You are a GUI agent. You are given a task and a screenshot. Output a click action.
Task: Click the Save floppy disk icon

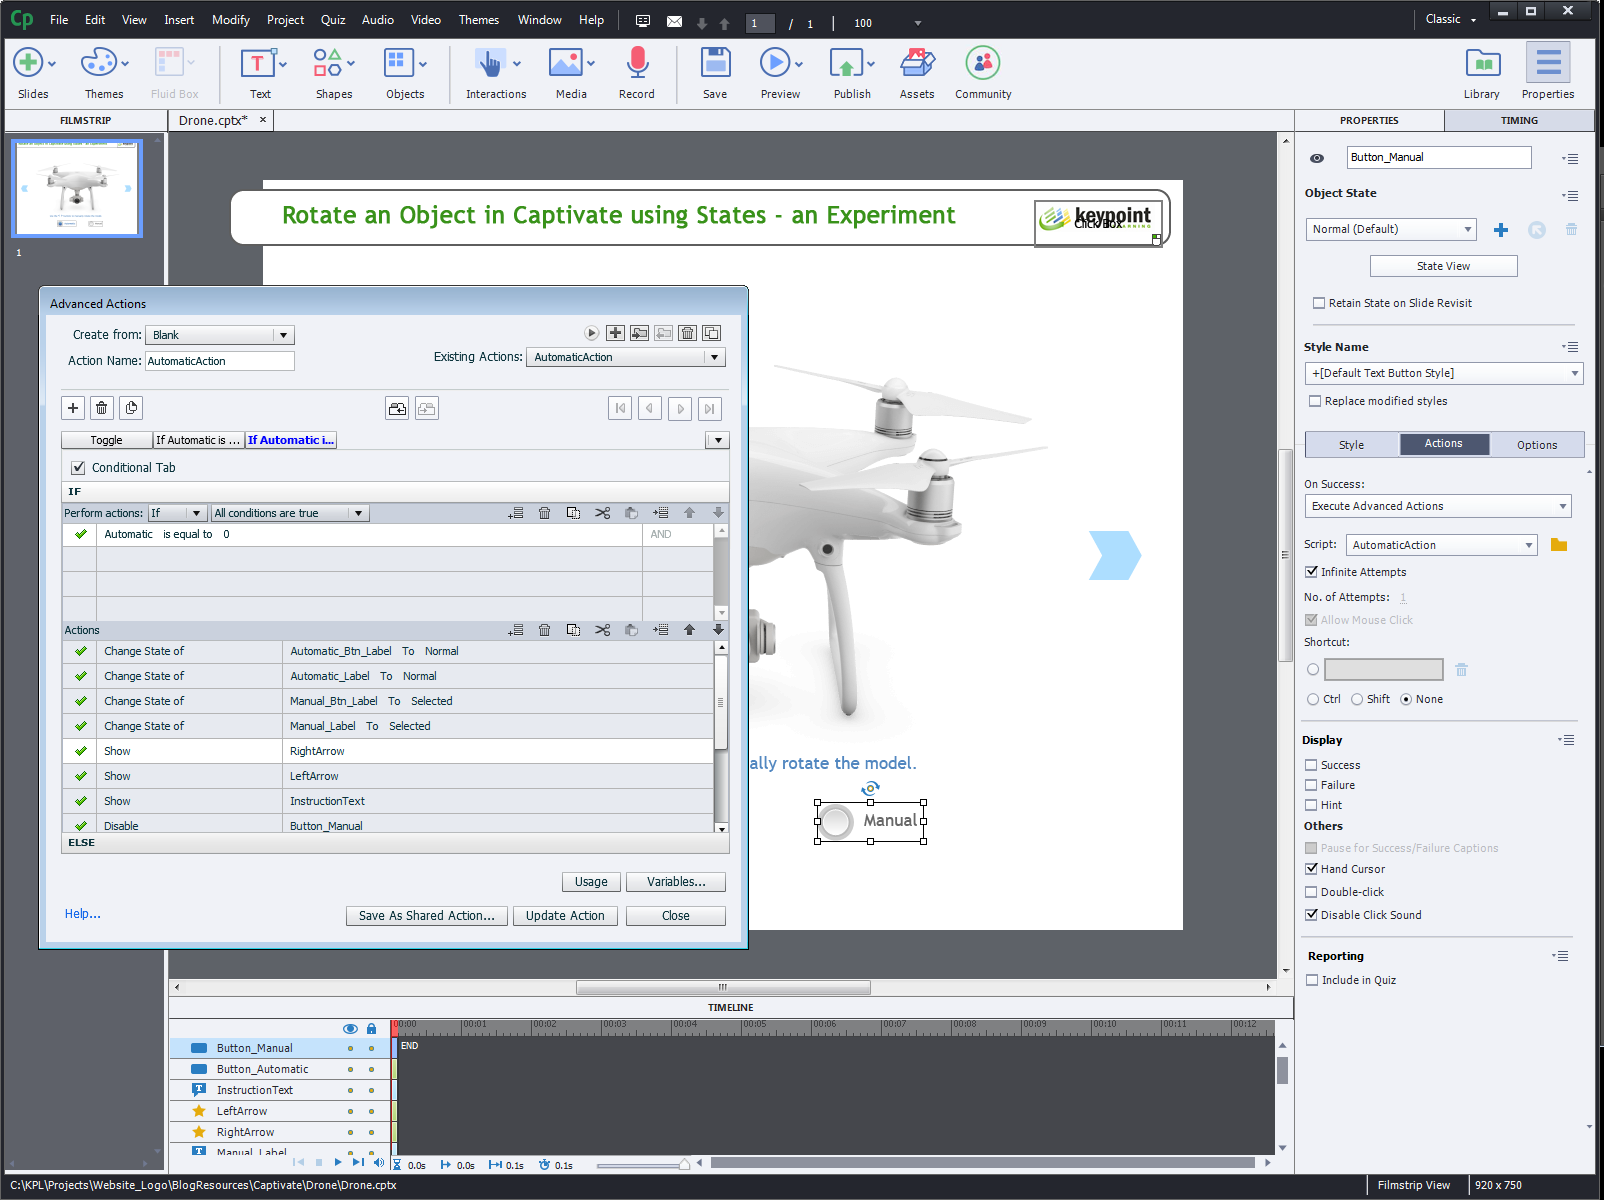714,64
